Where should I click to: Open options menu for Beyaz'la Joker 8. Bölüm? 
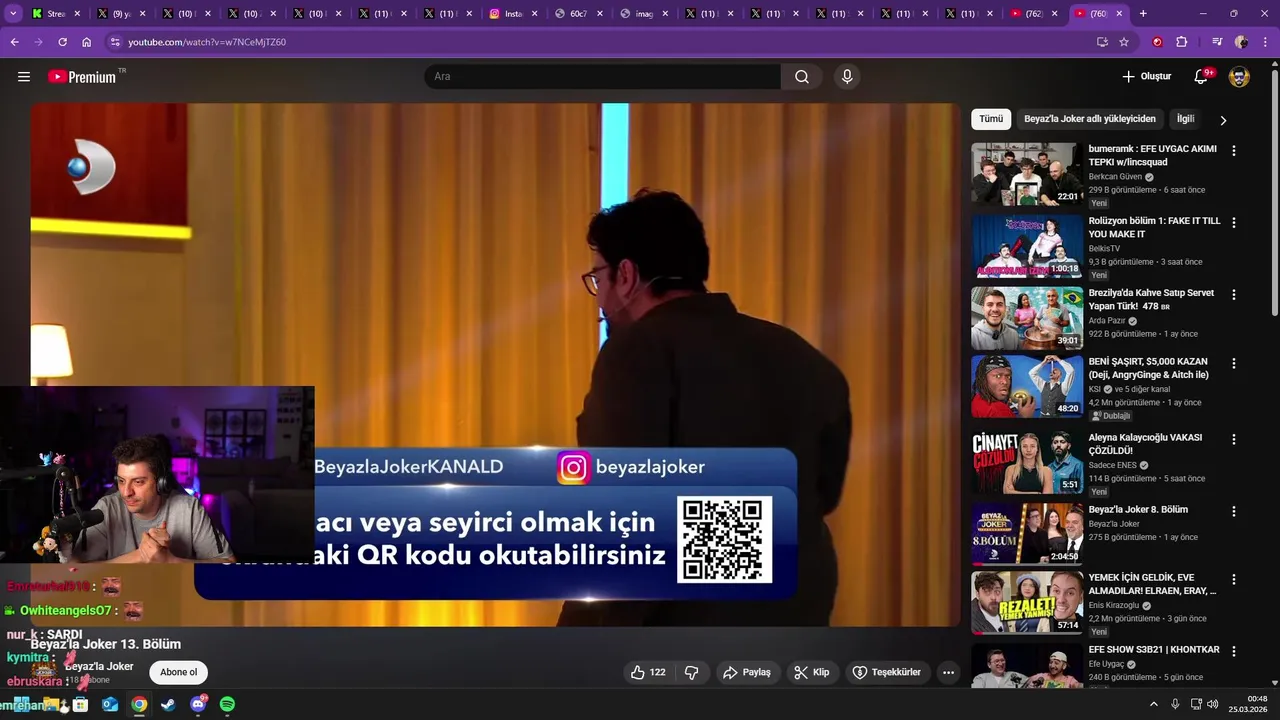point(1233,511)
